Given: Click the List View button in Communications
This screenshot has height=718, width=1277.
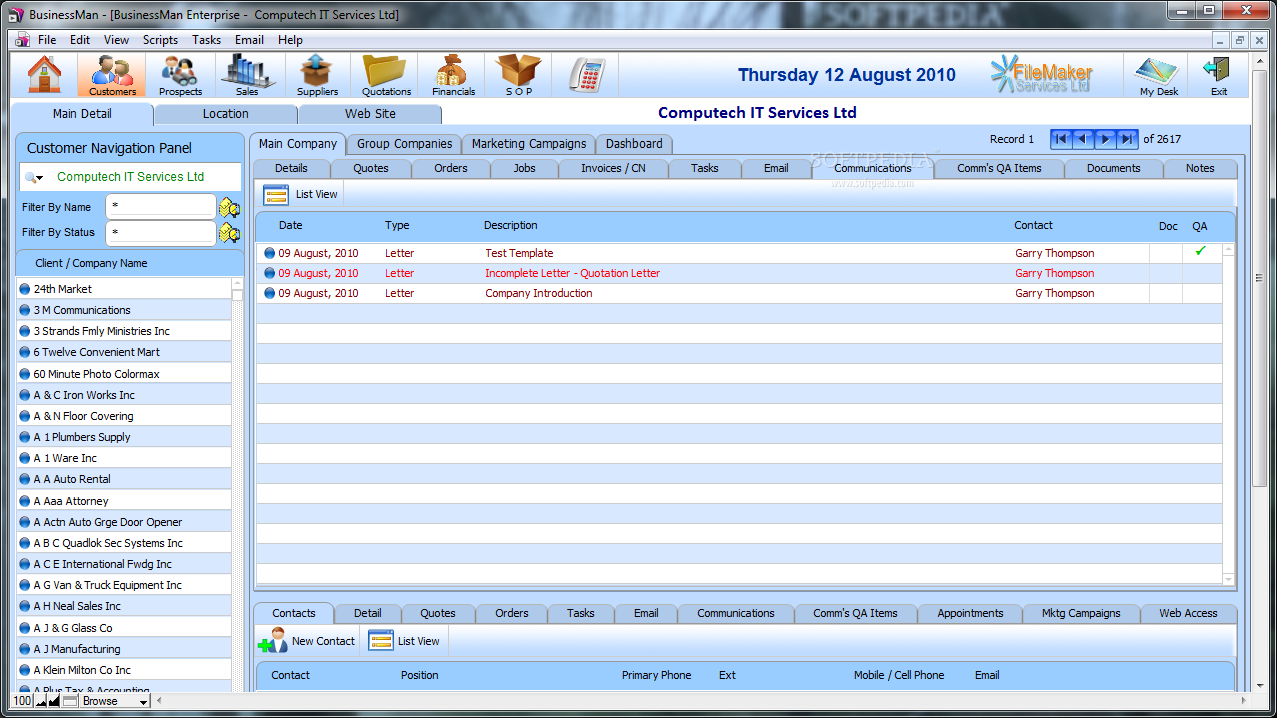Looking at the screenshot, I should [301, 194].
